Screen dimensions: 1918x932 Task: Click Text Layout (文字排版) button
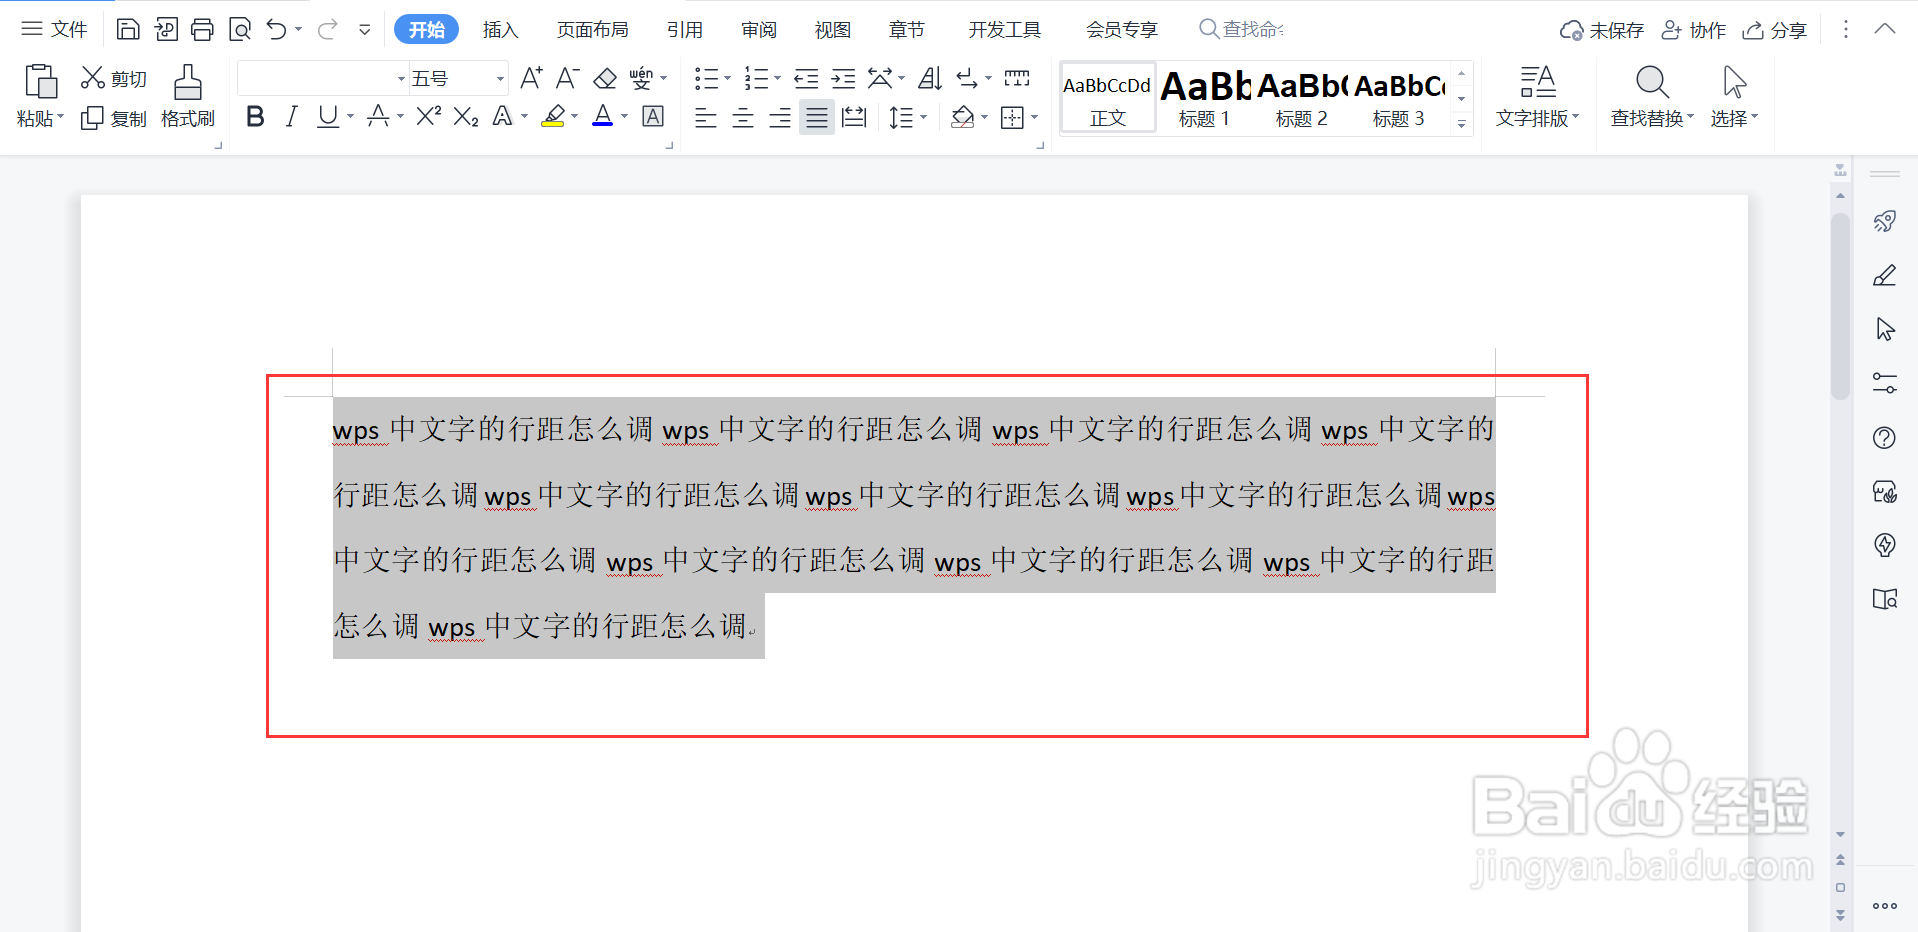coord(1537,97)
